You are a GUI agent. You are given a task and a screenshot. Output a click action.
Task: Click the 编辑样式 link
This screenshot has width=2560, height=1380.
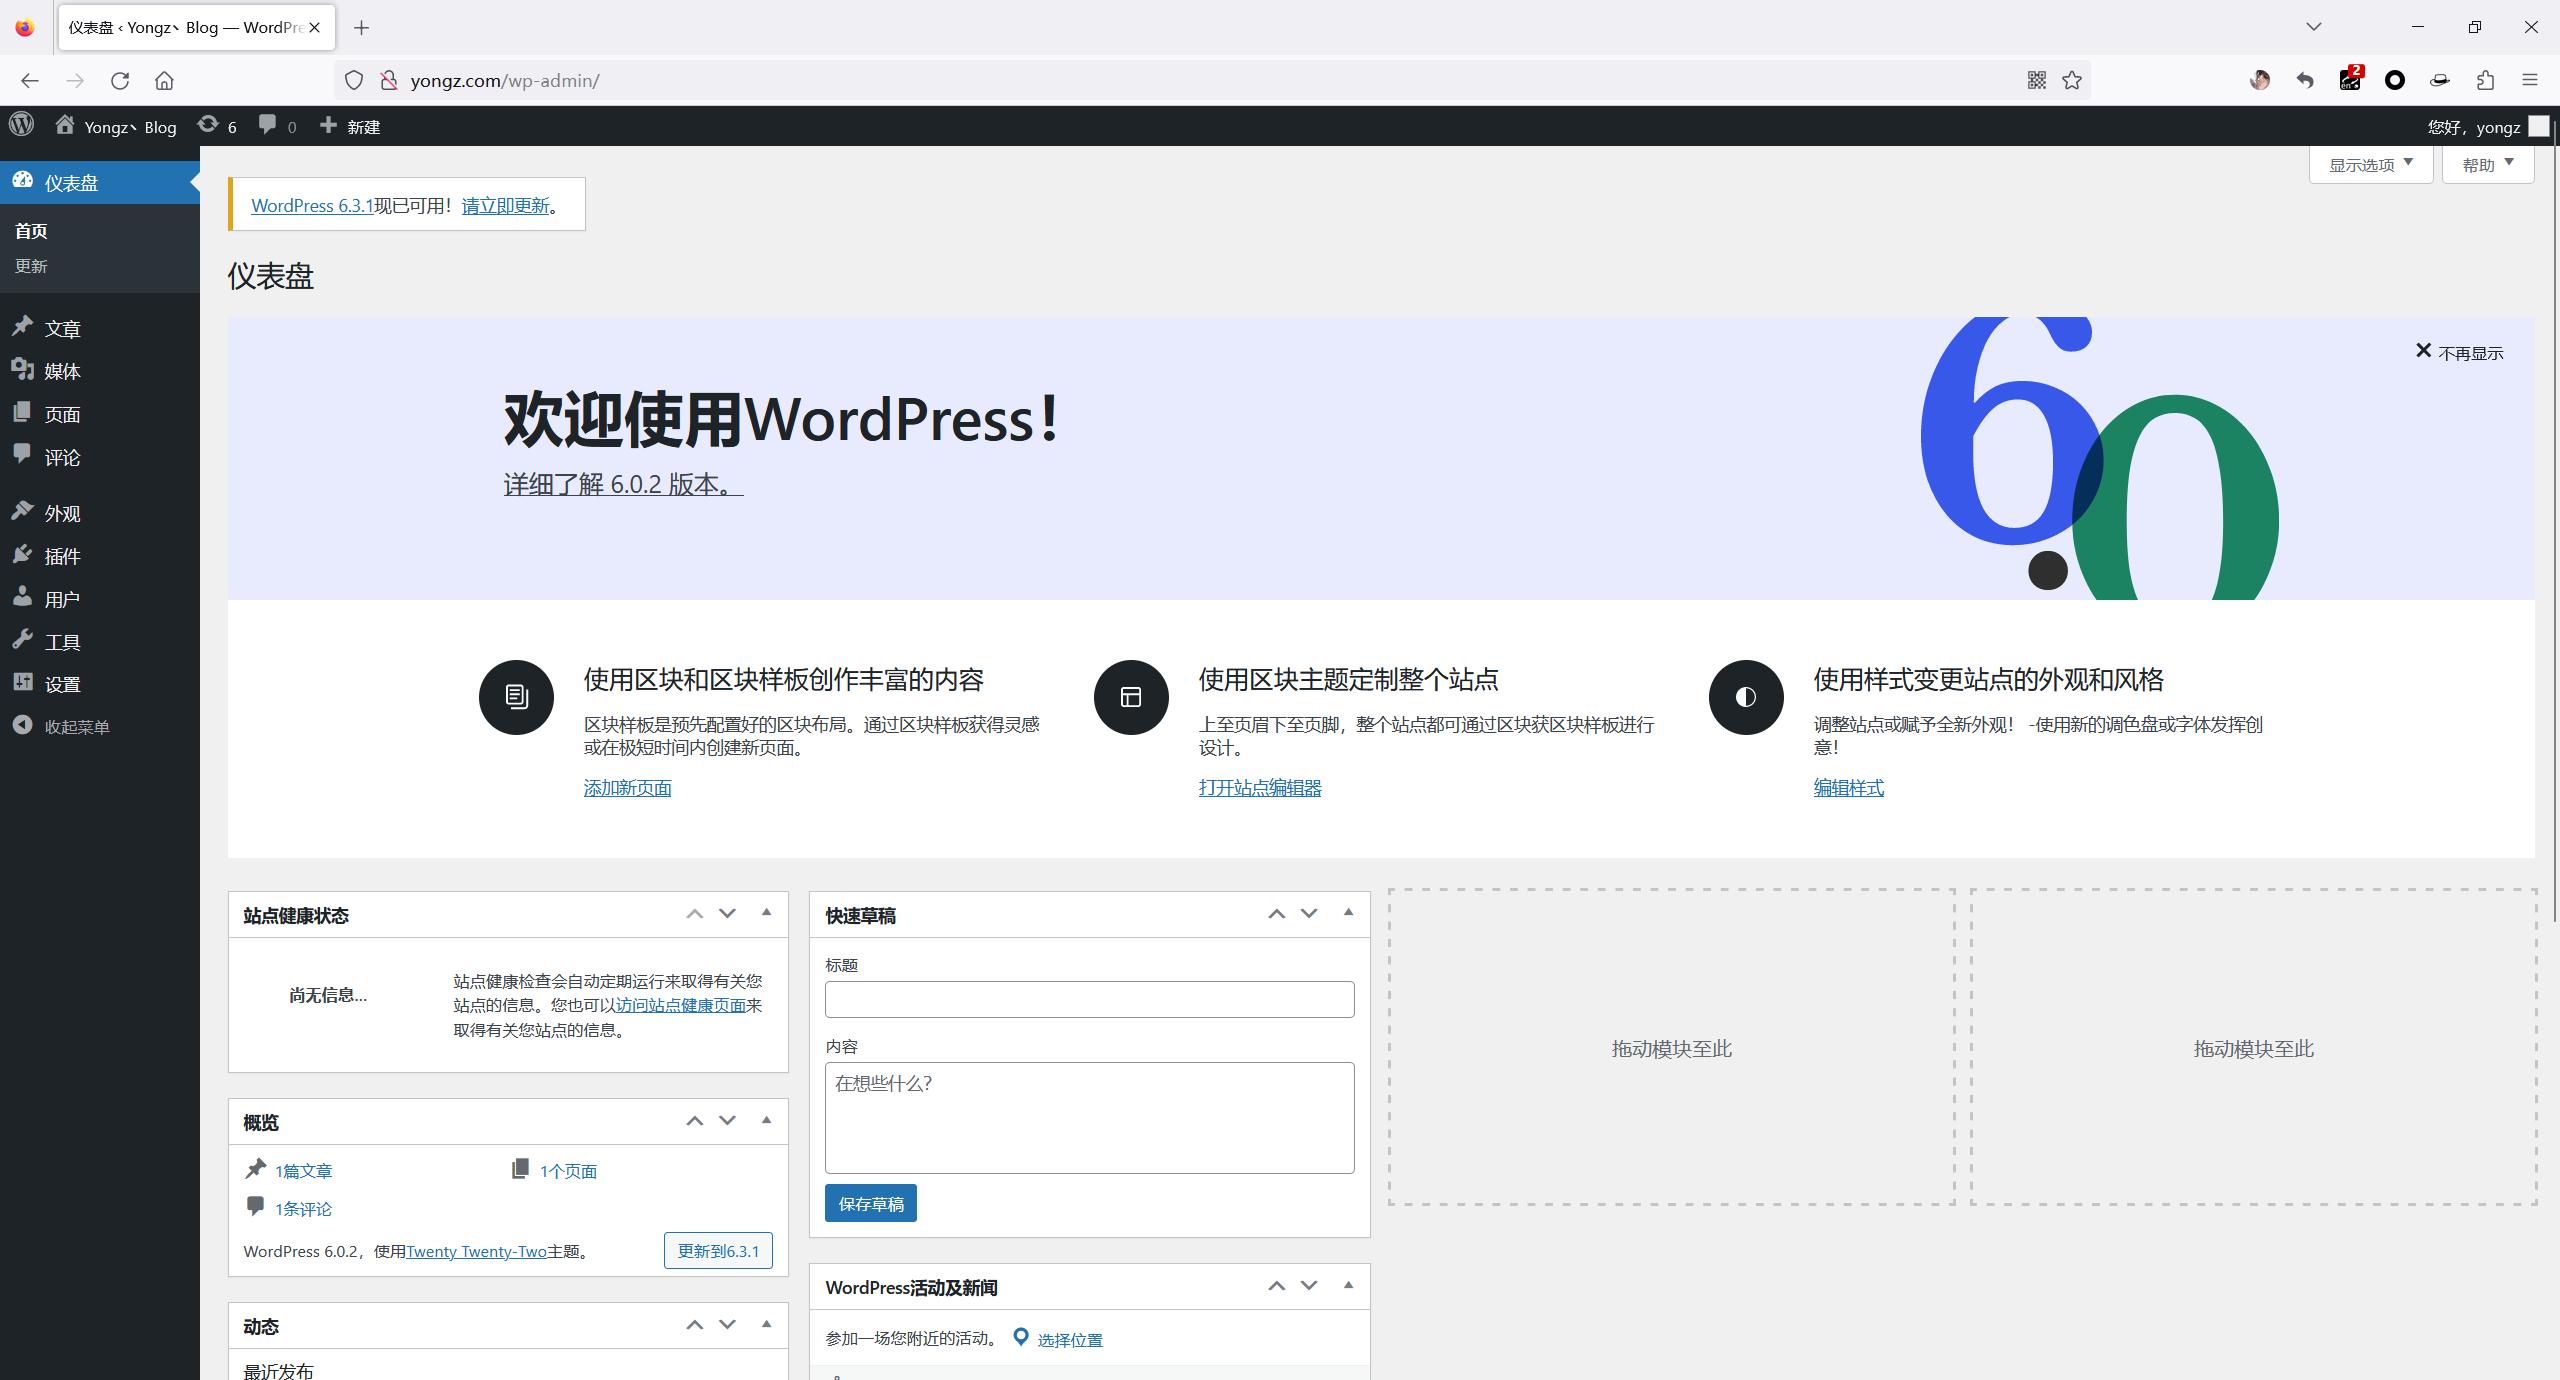tap(1849, 788)
